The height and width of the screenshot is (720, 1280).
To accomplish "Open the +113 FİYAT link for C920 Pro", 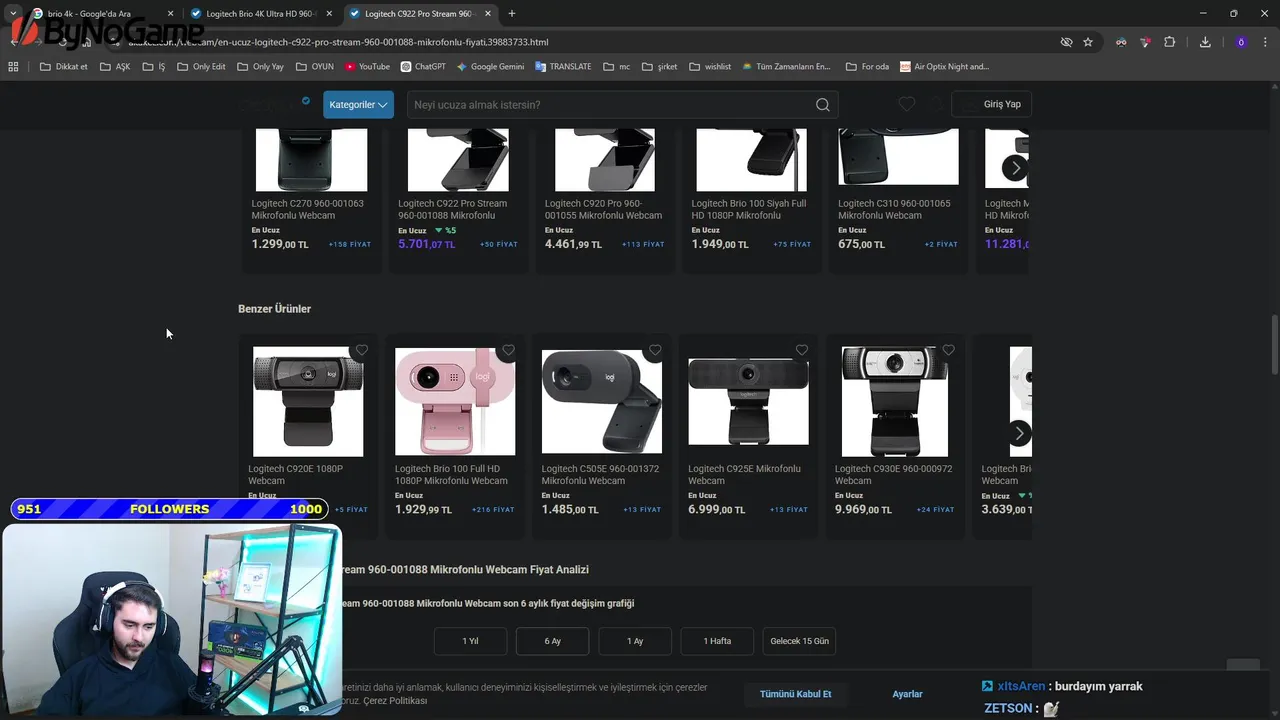I will [x=643, y=244].
